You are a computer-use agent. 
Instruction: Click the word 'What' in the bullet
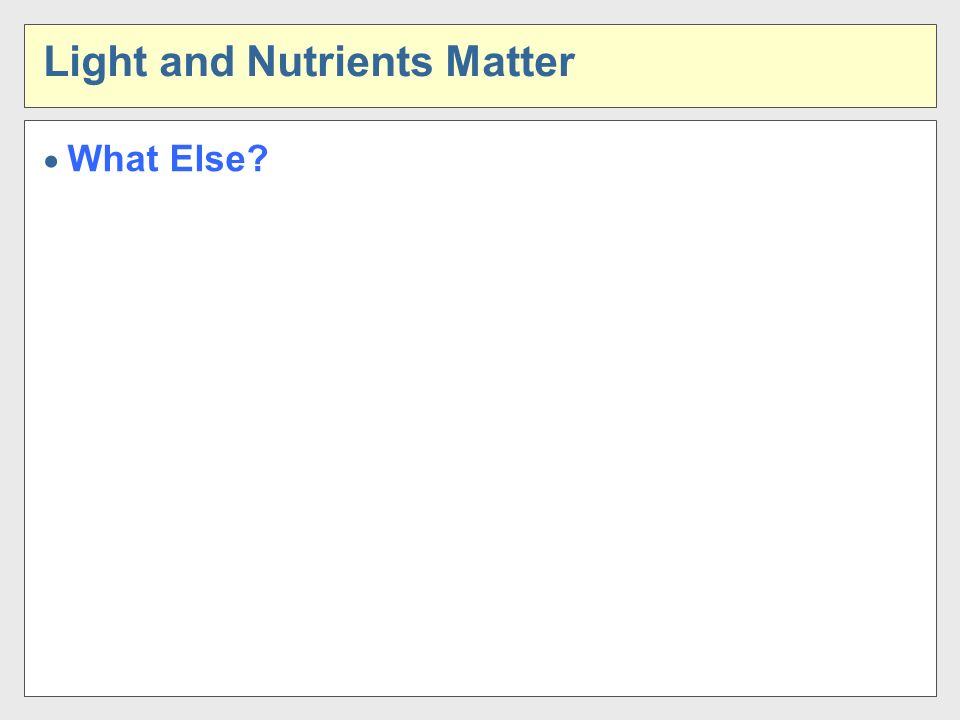pos(113,159)
